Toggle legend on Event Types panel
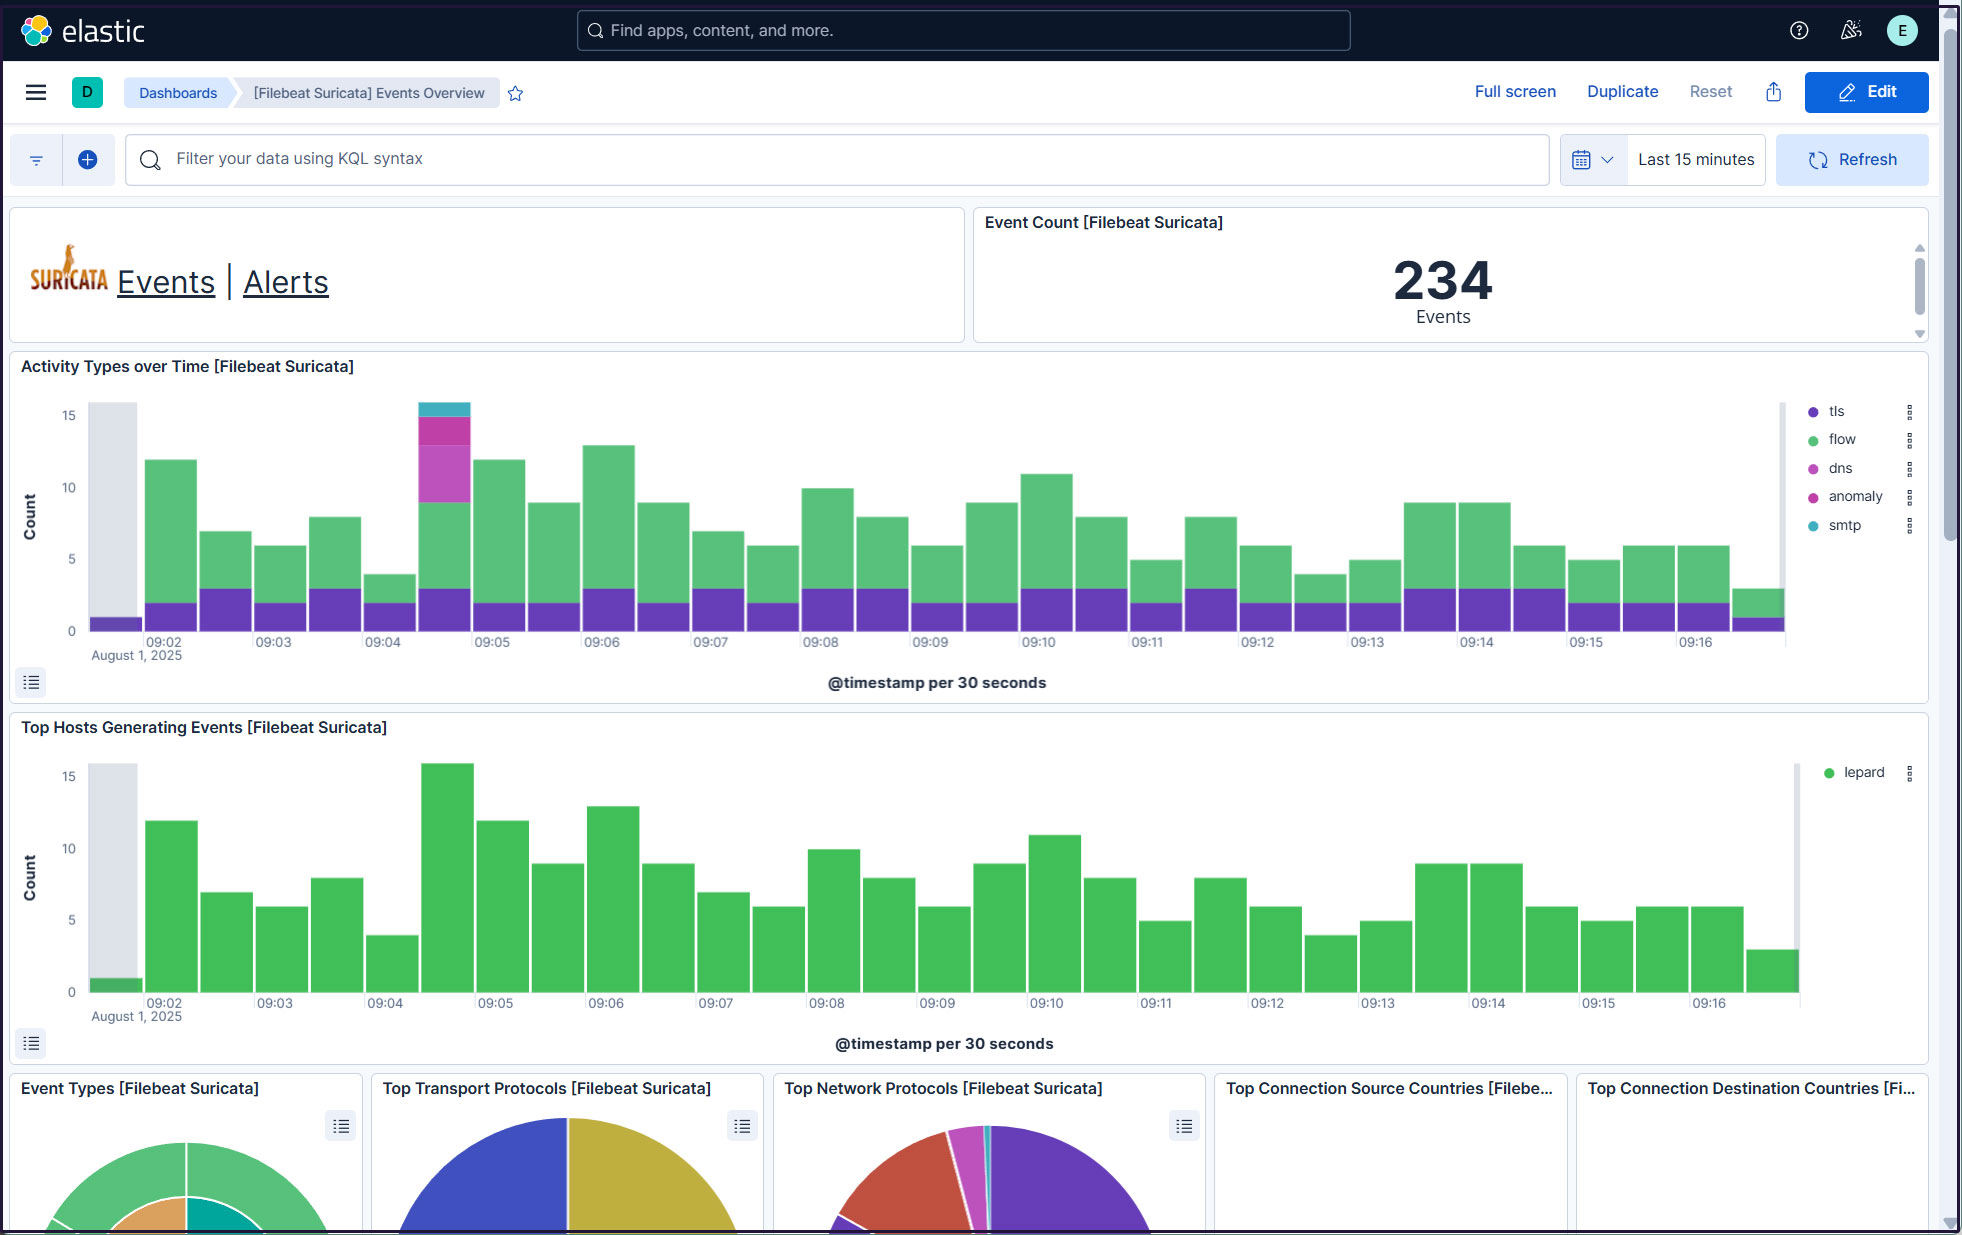 pos(341,1126)
